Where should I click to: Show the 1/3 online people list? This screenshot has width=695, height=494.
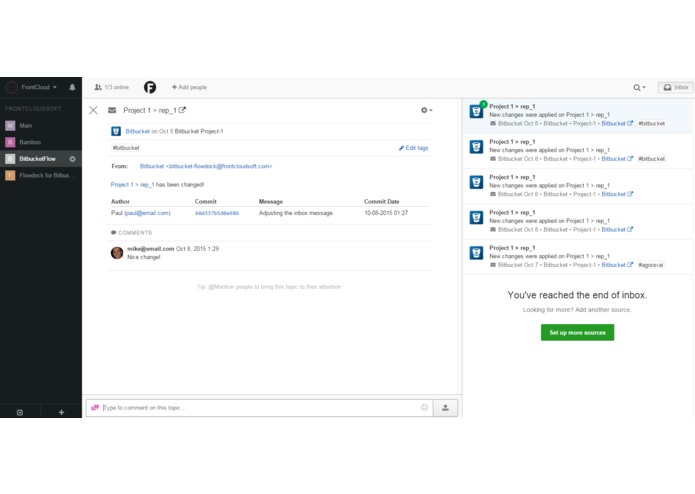tap(111, 87)
